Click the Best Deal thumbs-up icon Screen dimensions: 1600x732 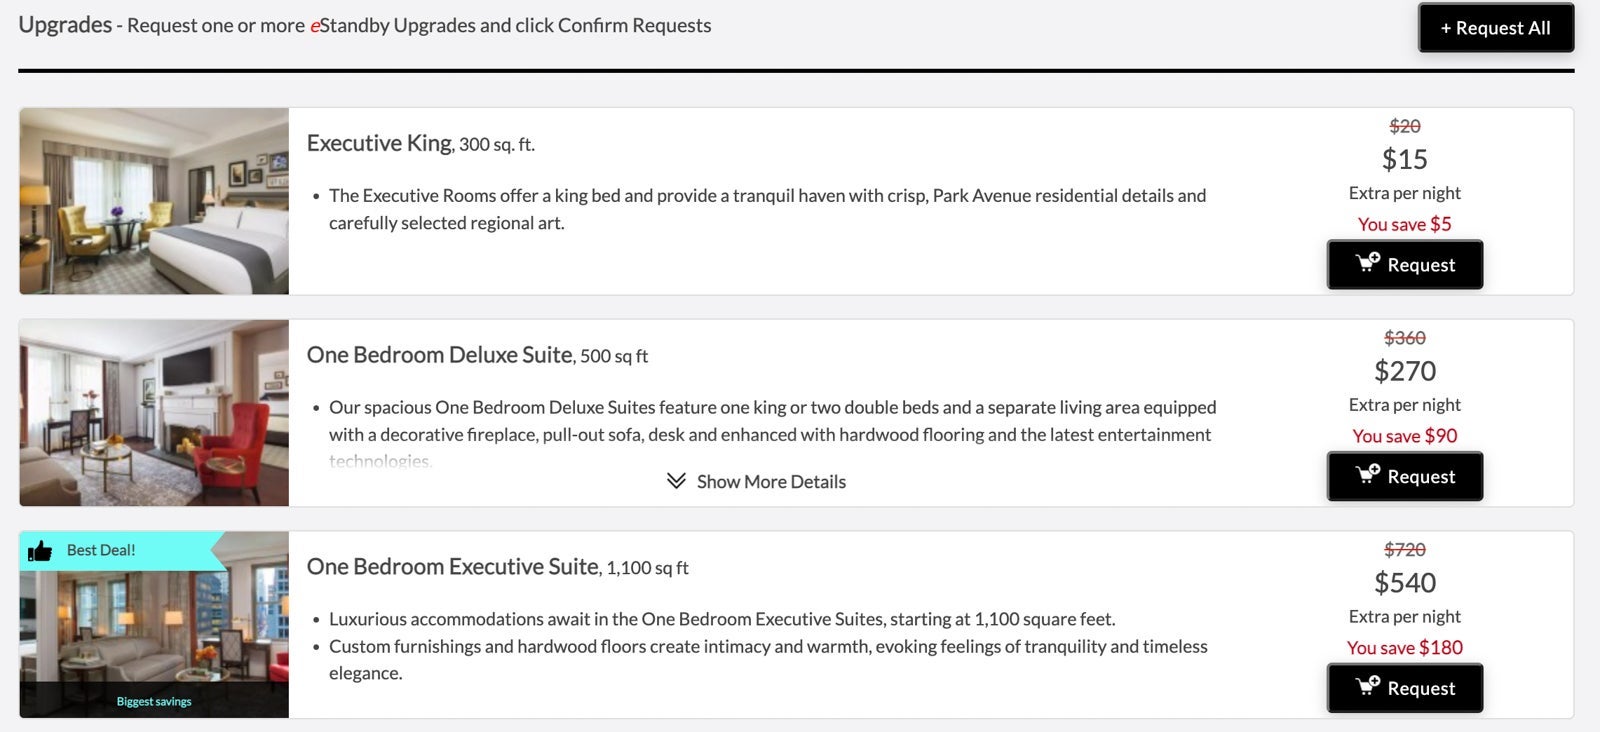40,551
